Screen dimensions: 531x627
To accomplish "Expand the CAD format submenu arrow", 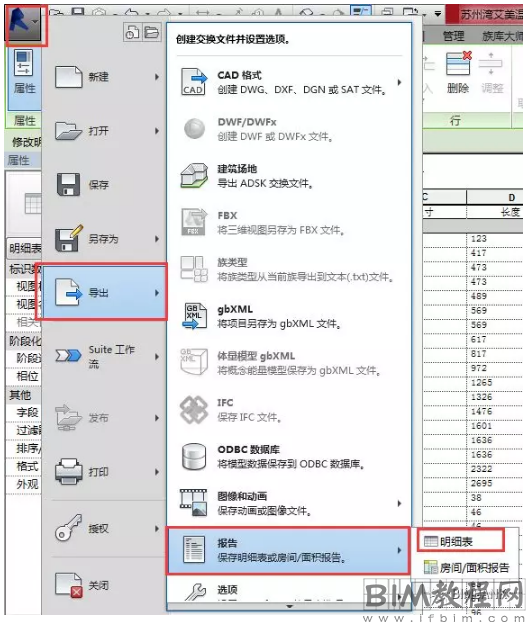I will 399,82.
